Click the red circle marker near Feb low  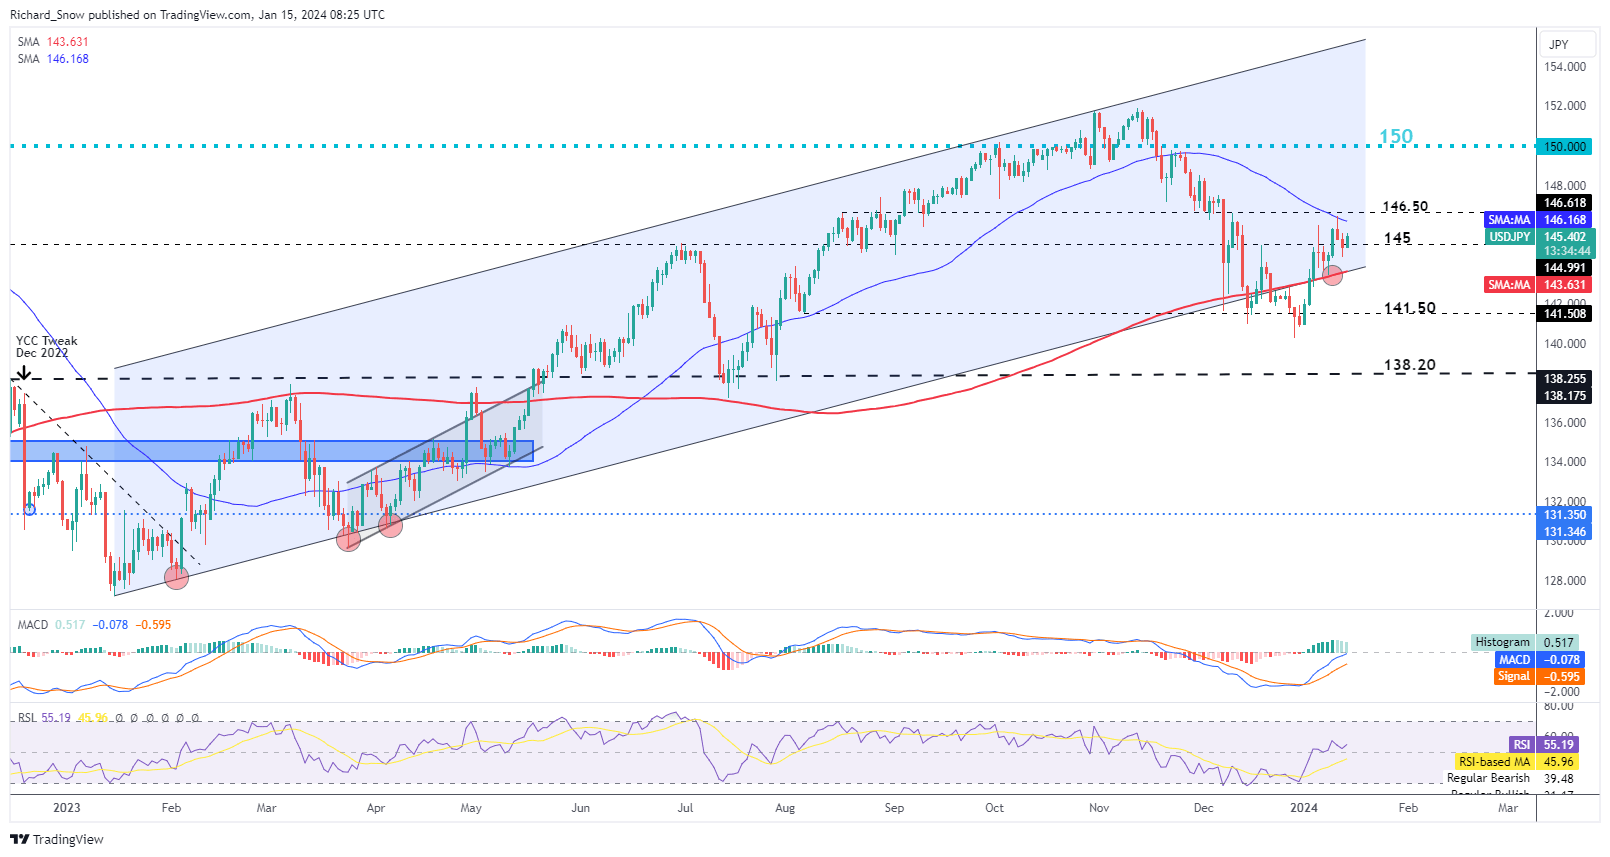176,577
